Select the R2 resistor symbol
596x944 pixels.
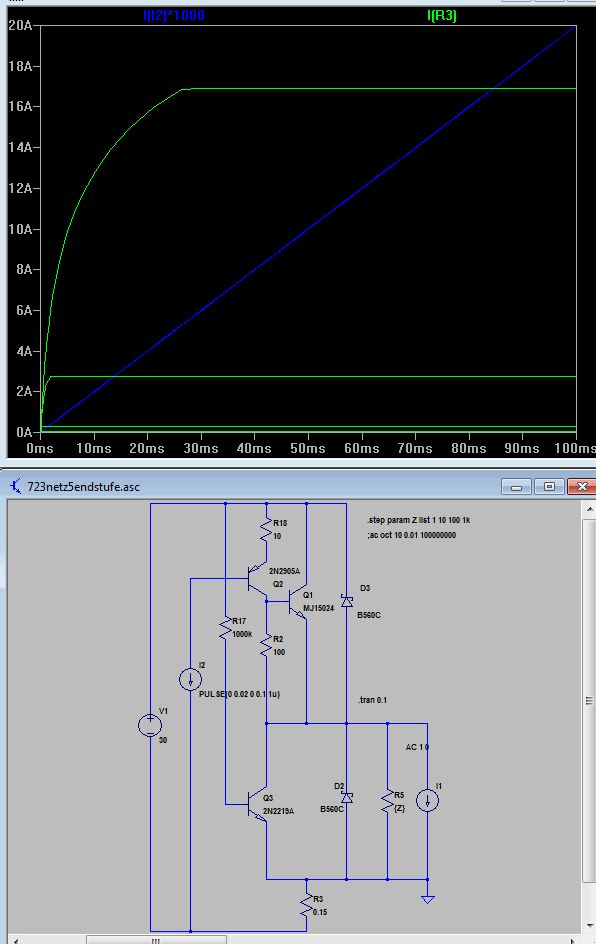pyautogui.click(x=266, y=645)
